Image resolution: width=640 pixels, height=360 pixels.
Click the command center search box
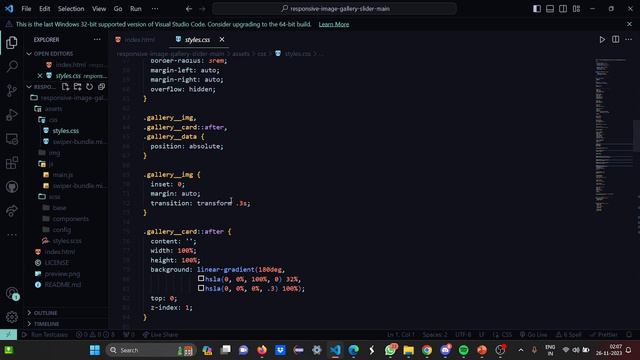click(x=334, y=9)
